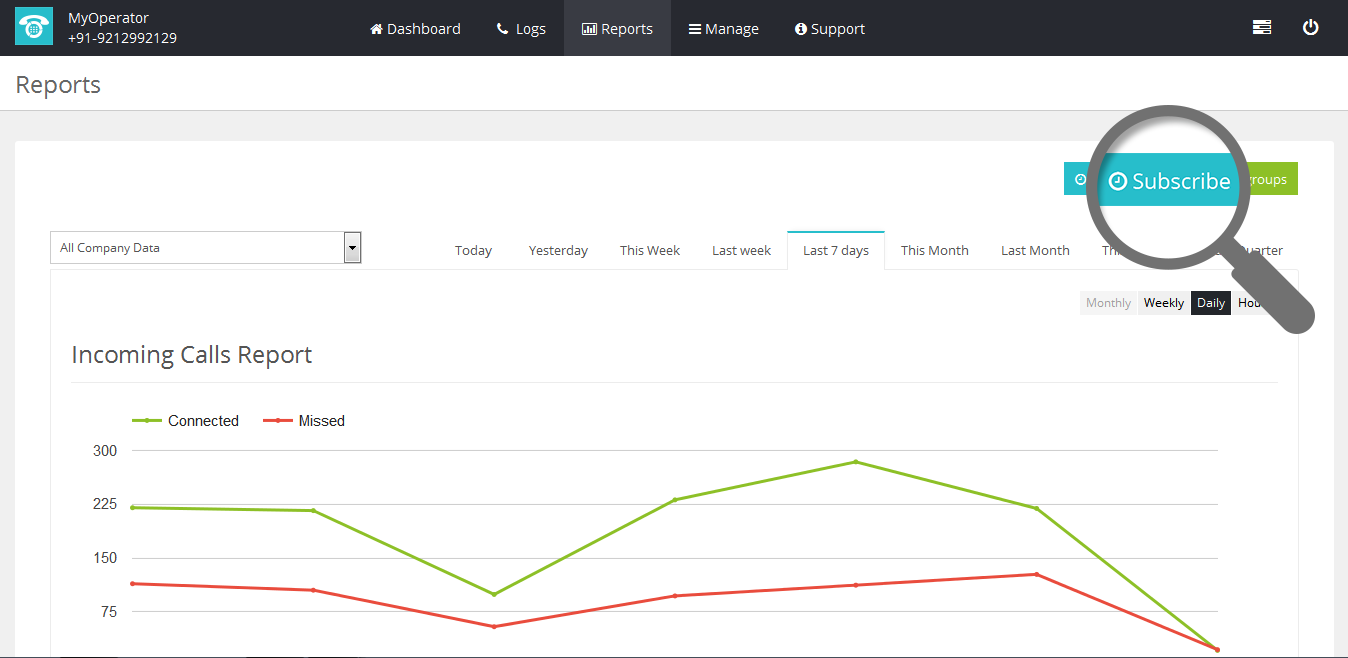Screen dimensions: 1348x658
Task: Click the 300 axis label
Action: [105, 451]
